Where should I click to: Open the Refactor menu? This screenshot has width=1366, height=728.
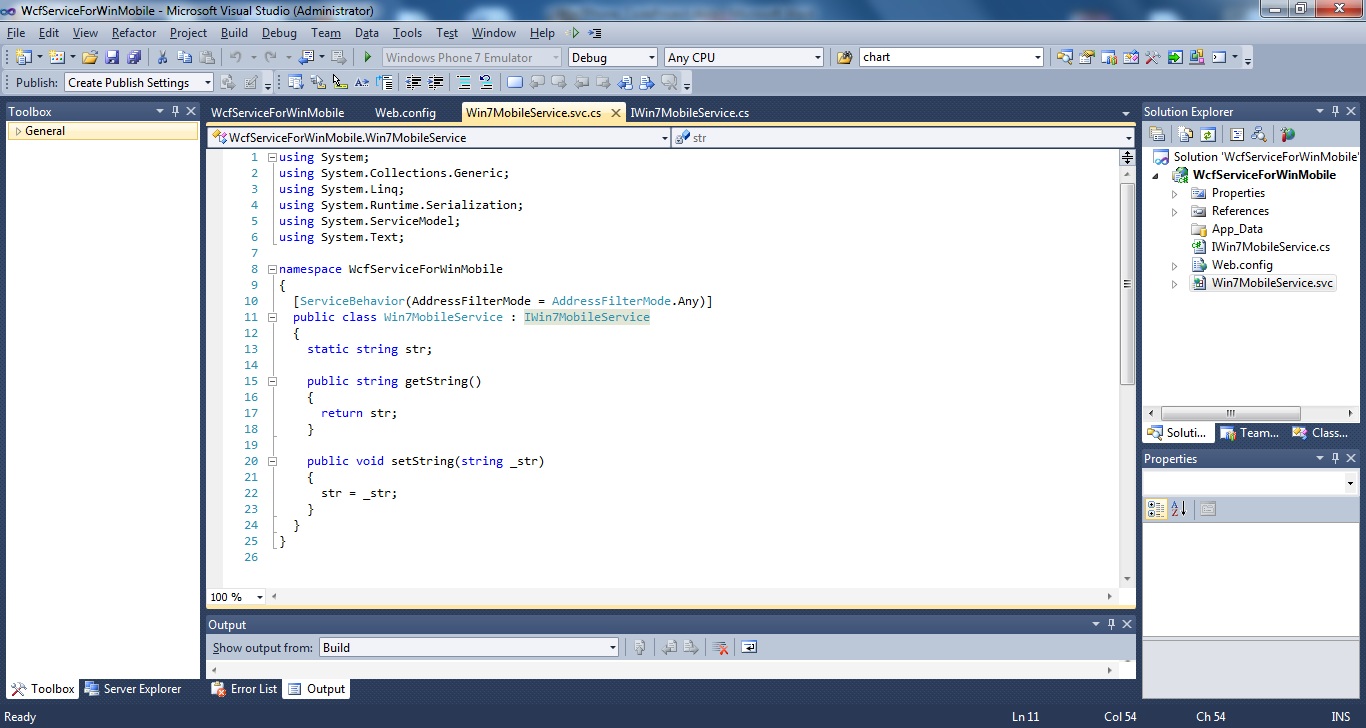[134, 33]
